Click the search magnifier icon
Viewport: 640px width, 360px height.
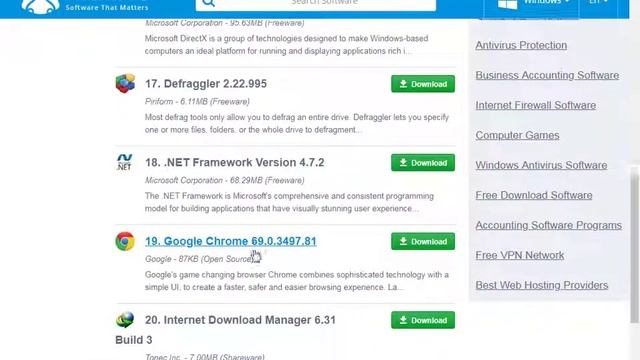[208, 3]
